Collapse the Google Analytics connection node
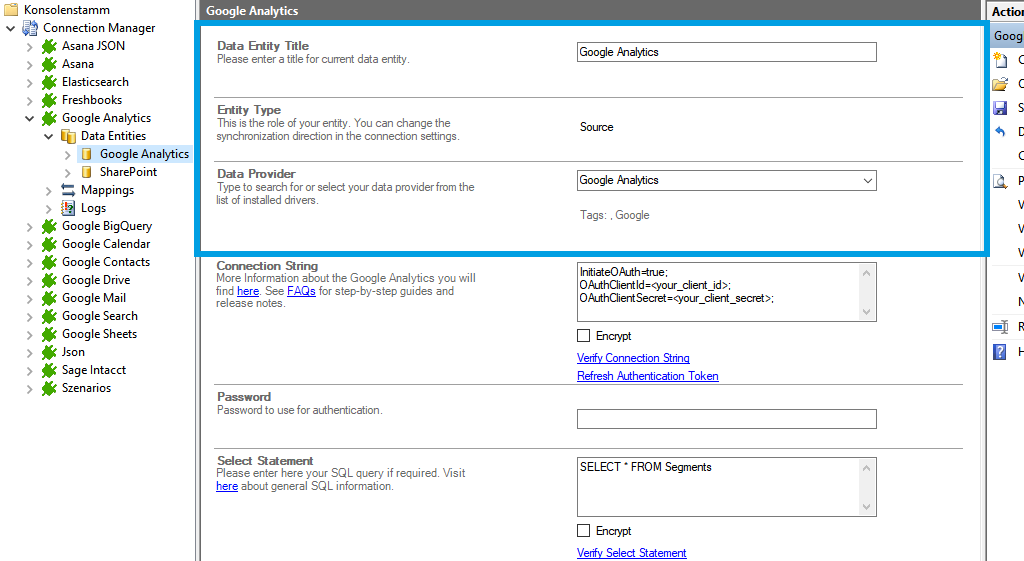Screen dimensions: 1024x561 [x=29, y=118]
